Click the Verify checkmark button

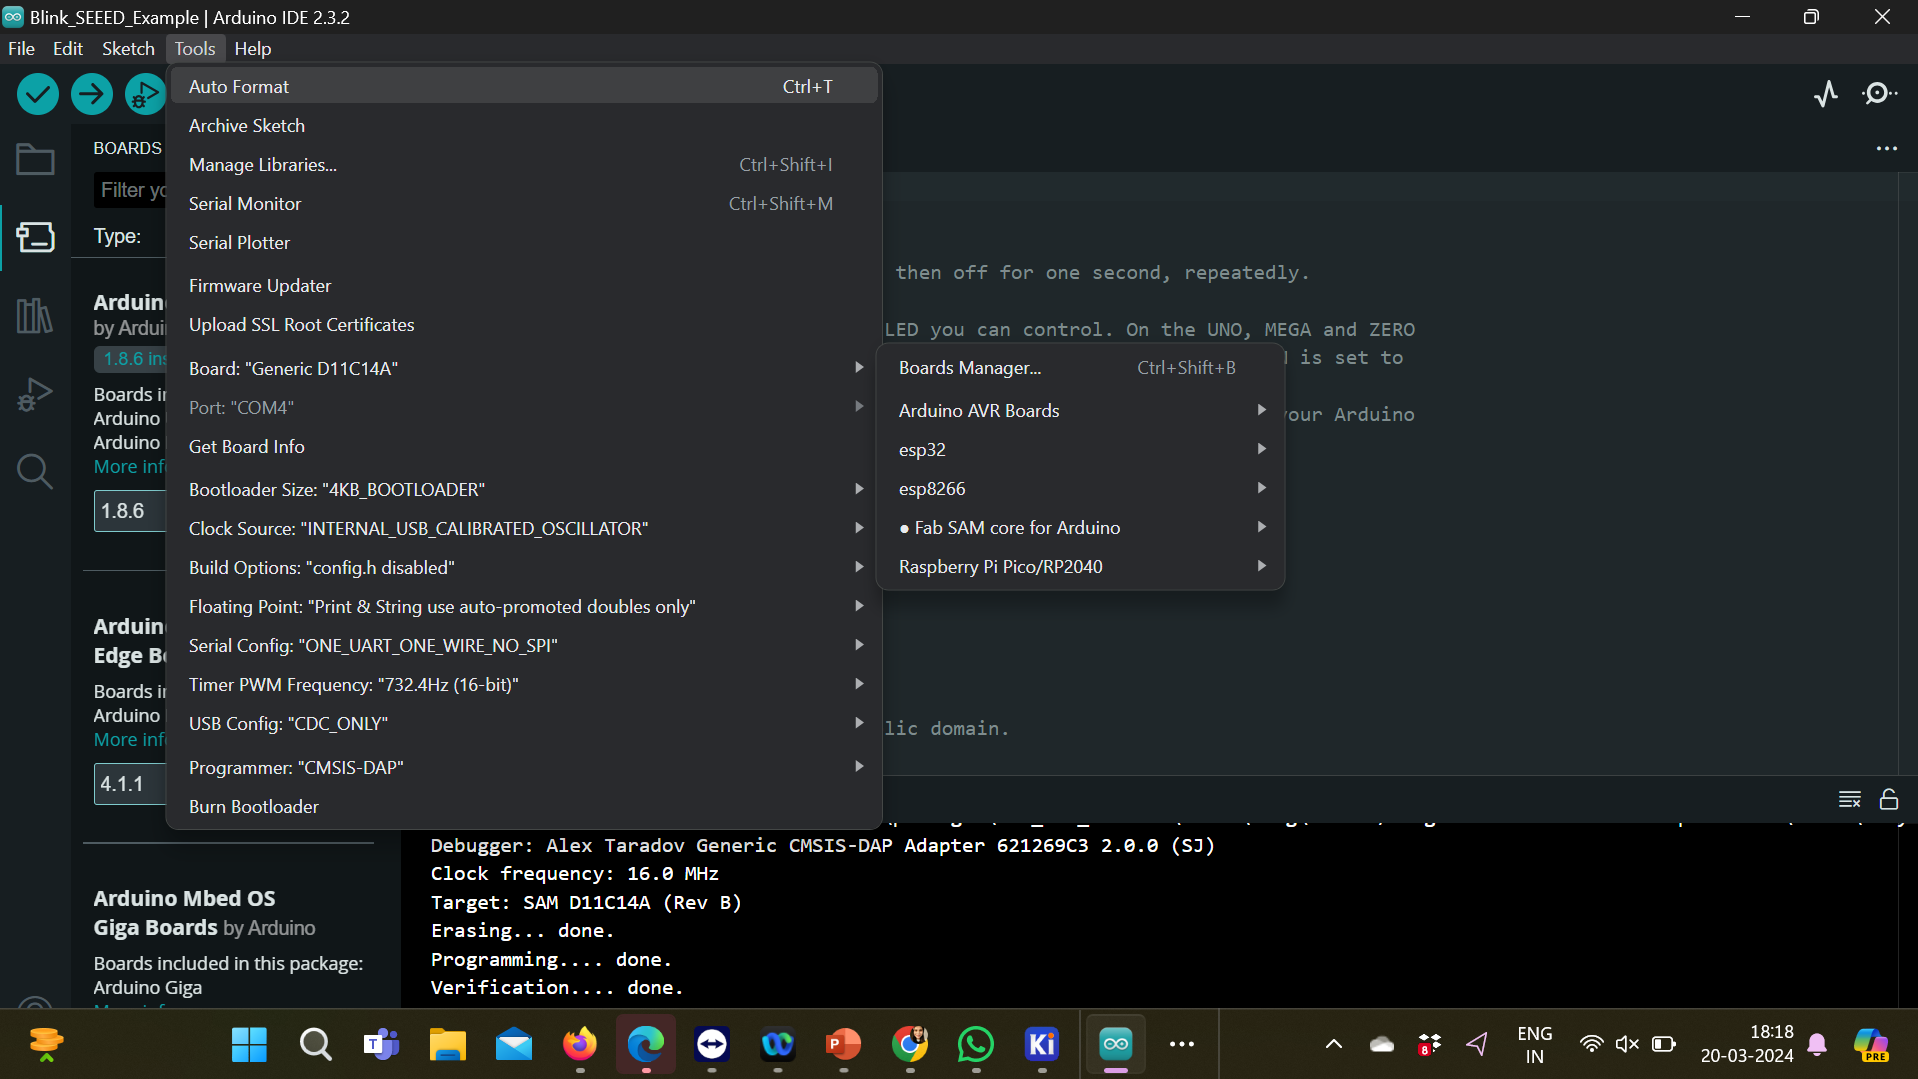point(37,94)
